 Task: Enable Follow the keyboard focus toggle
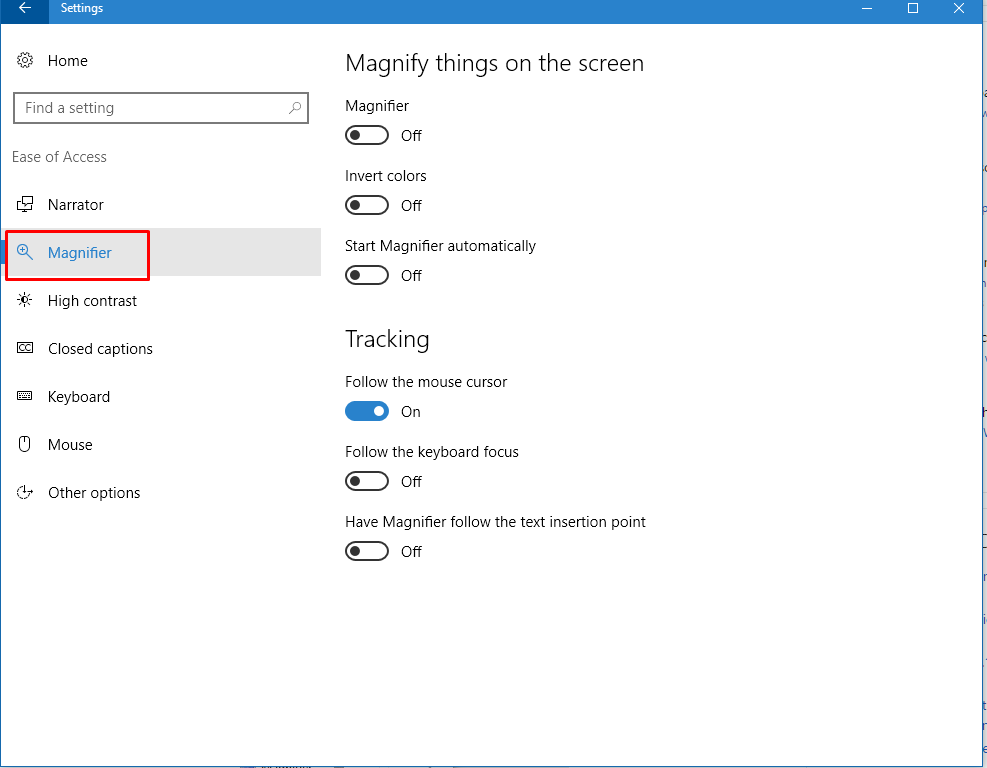tap(367, 482)
